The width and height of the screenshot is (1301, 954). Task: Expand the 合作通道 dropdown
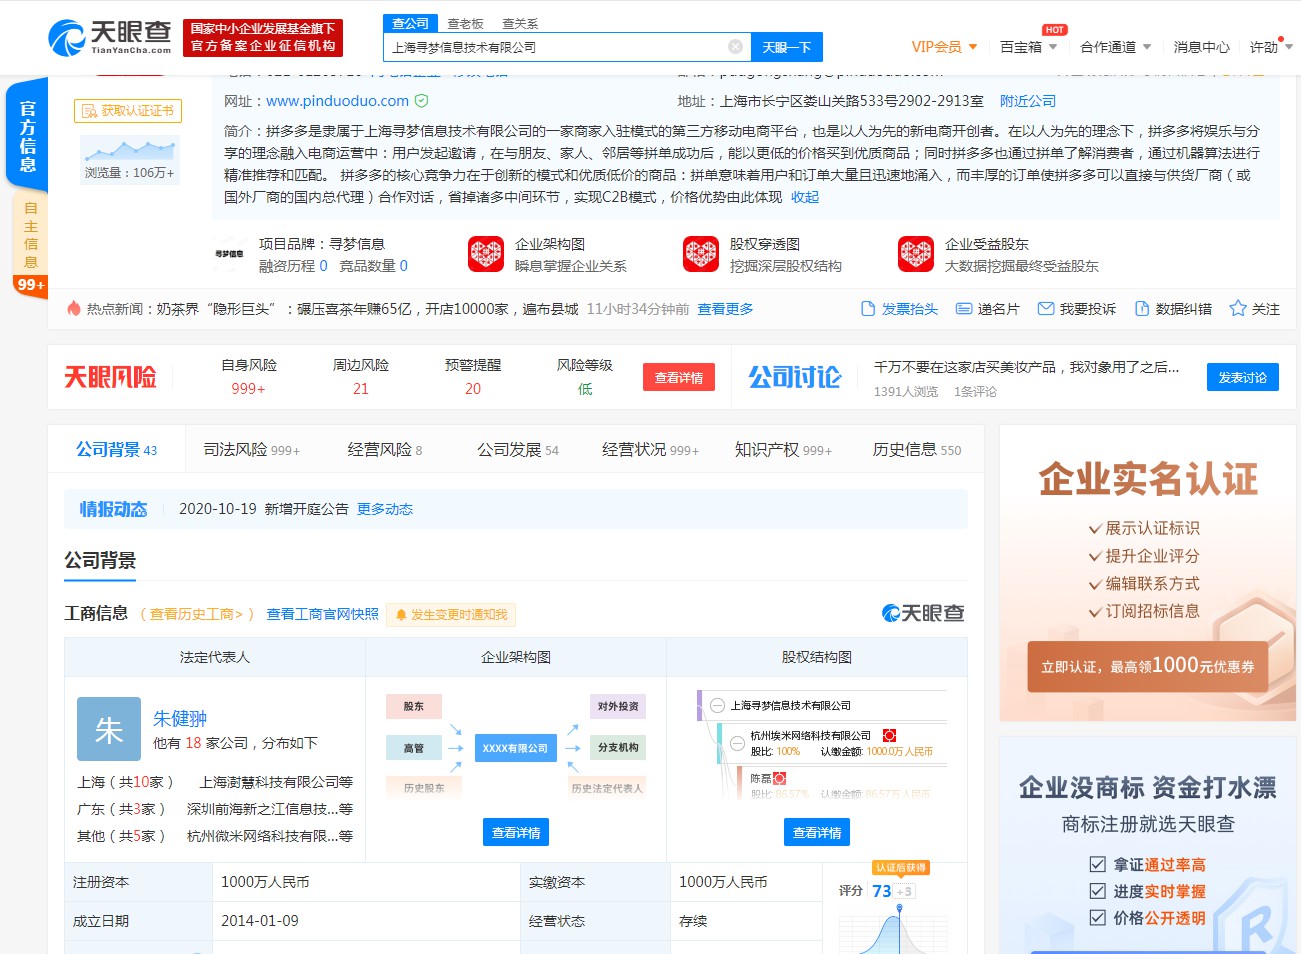point(1115,47)
